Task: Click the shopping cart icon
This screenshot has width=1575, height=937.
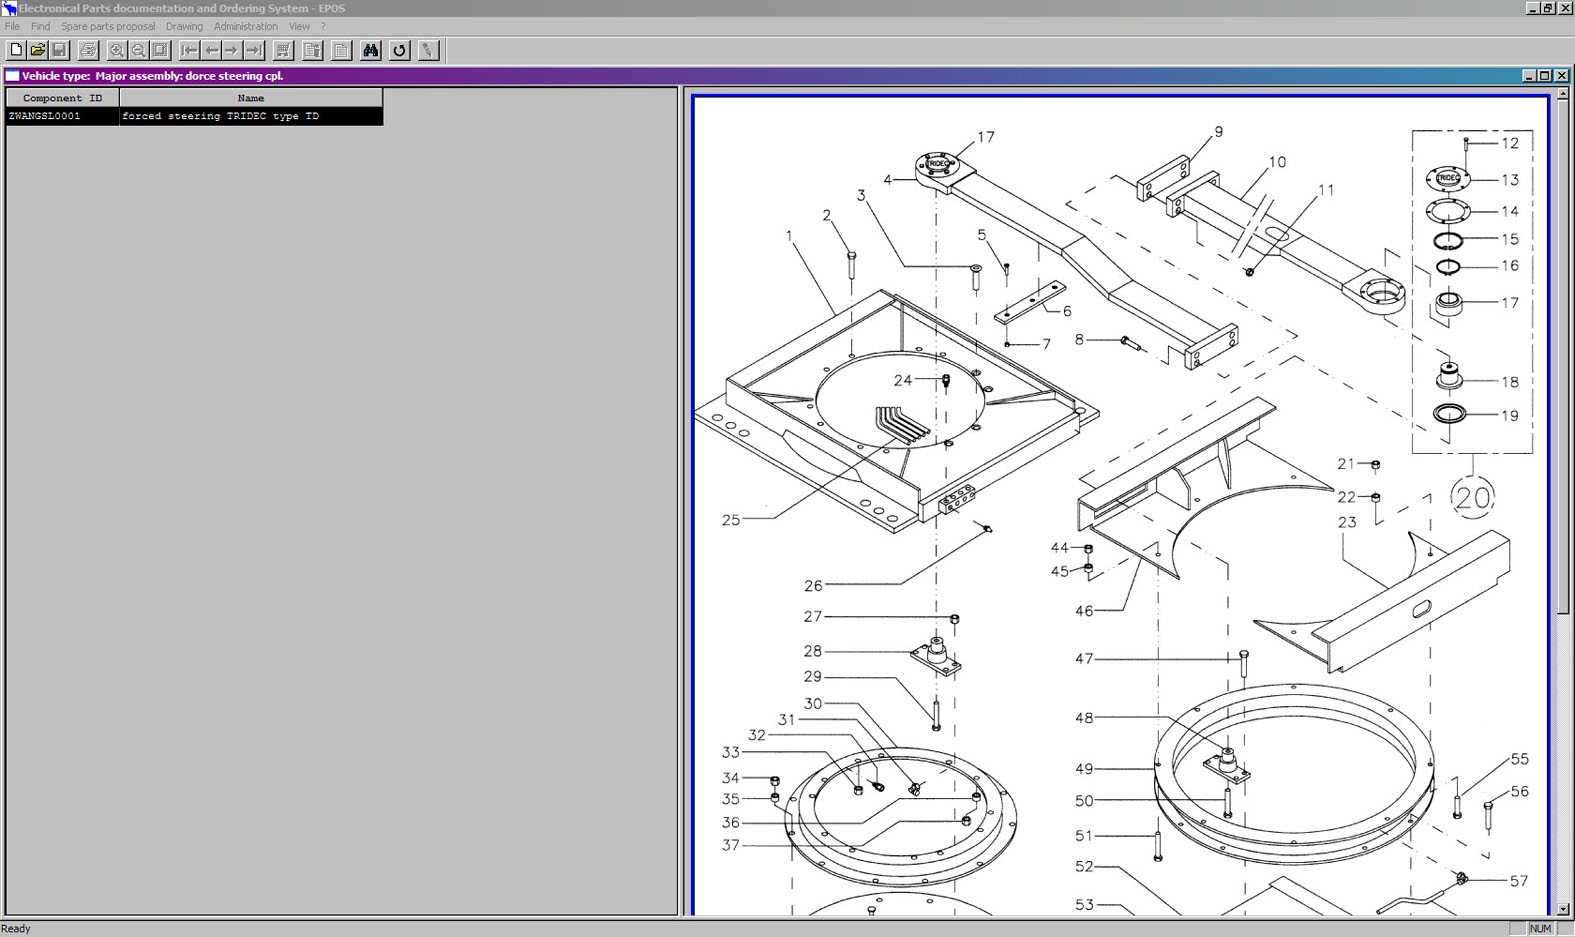Action: (x=283, y=50)
